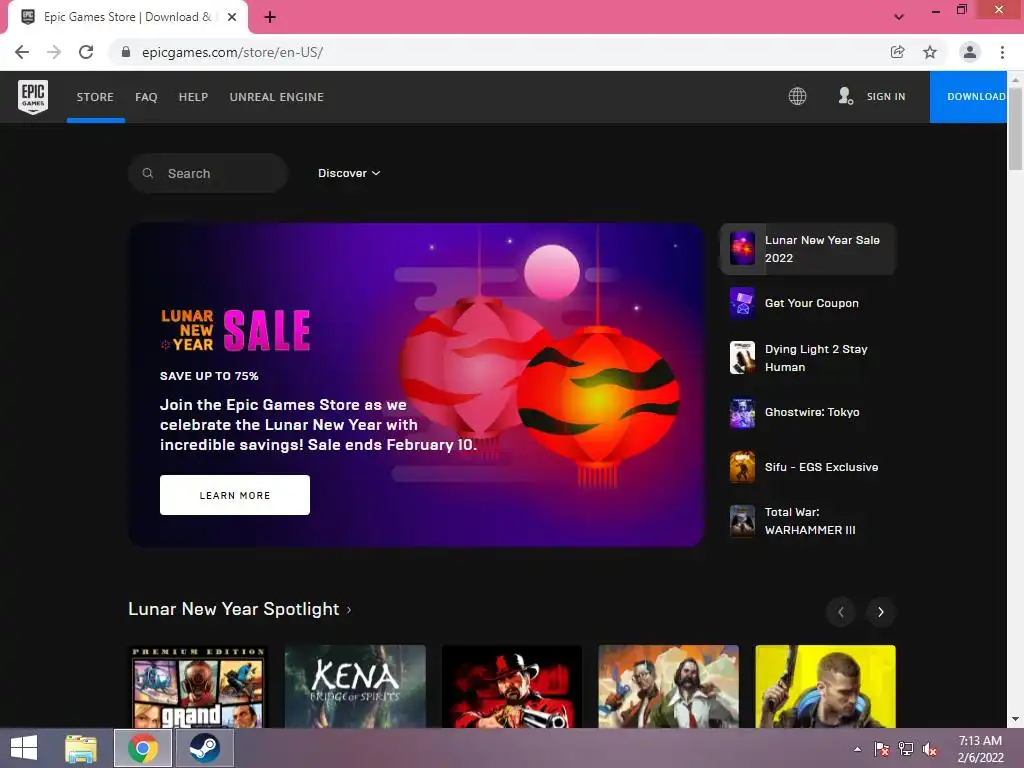Image resolution: width=1024 pixels, height=768 pixels.
Task: Show hidden system tray icons
Action: point(857,749)
